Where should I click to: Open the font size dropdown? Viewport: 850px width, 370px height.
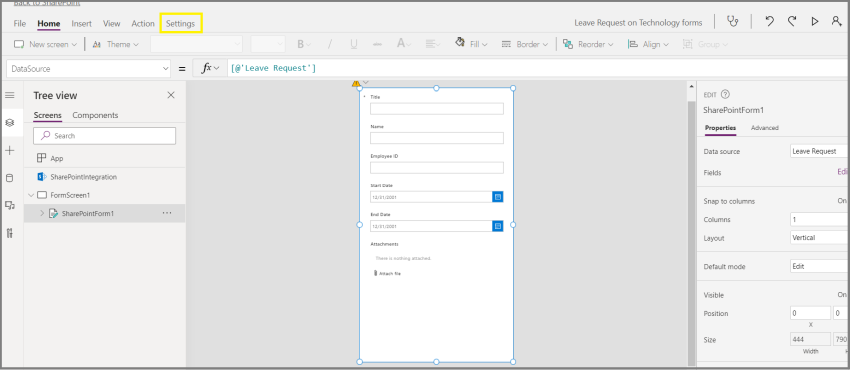click(268, 44)
